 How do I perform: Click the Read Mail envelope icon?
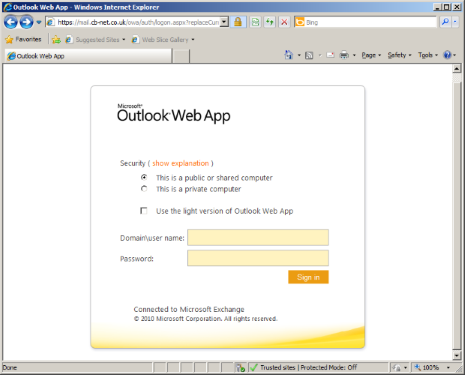click(x=330, y=55)
